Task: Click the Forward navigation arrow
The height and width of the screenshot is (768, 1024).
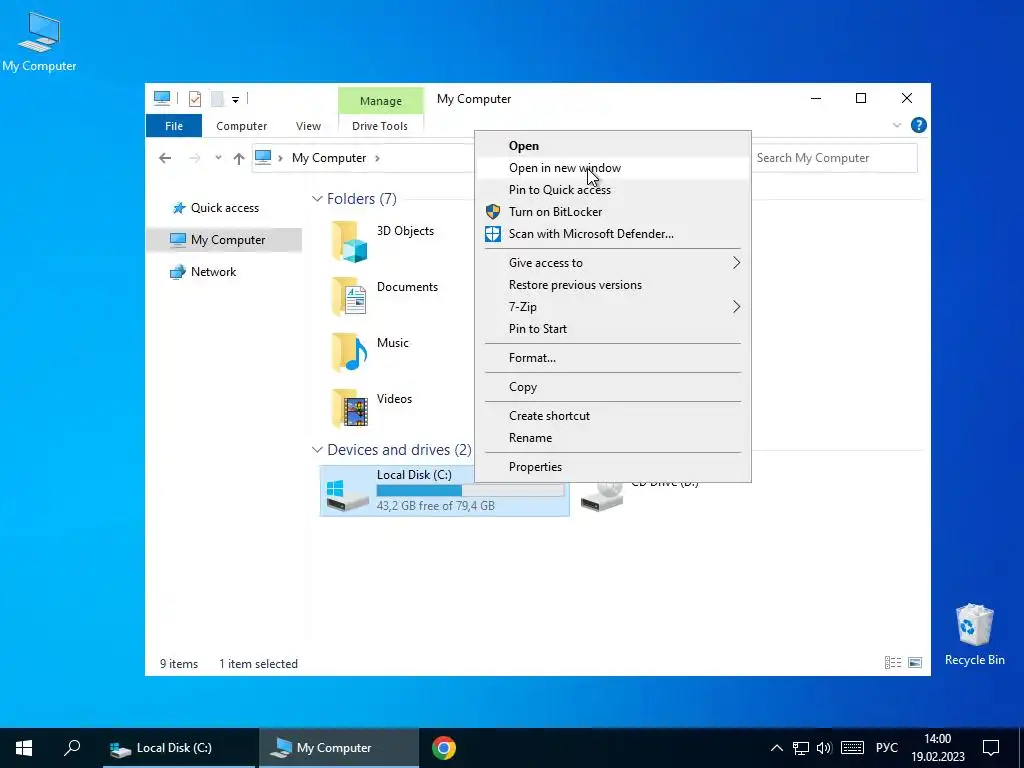Action: [x=195, y=158]
